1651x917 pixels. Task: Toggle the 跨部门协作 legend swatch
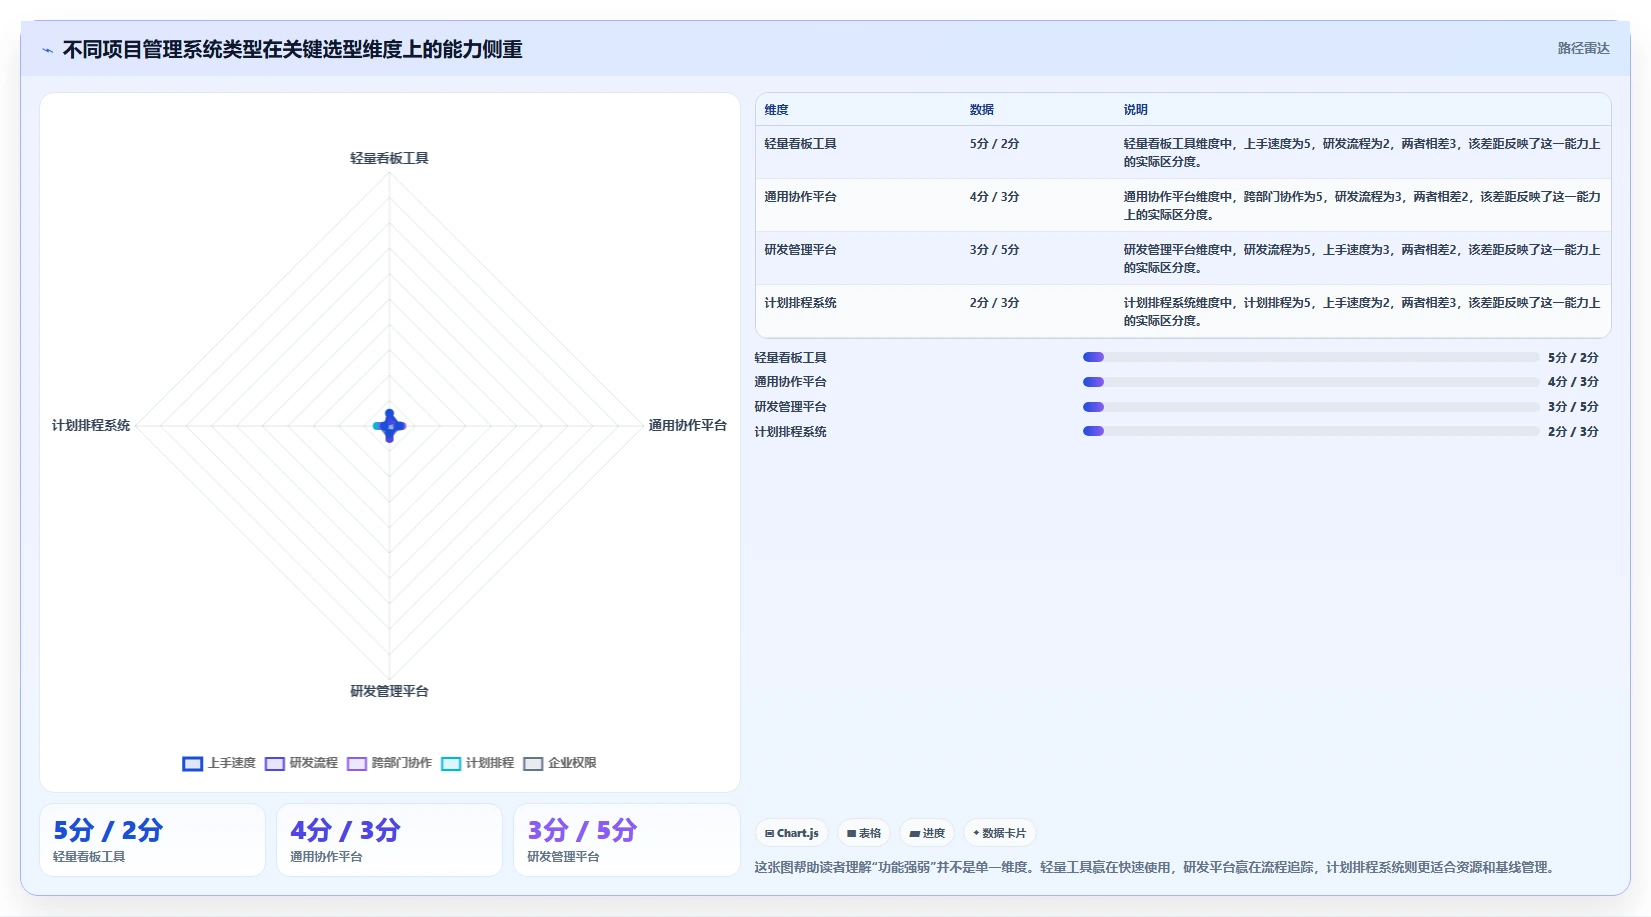pos(357,763)
